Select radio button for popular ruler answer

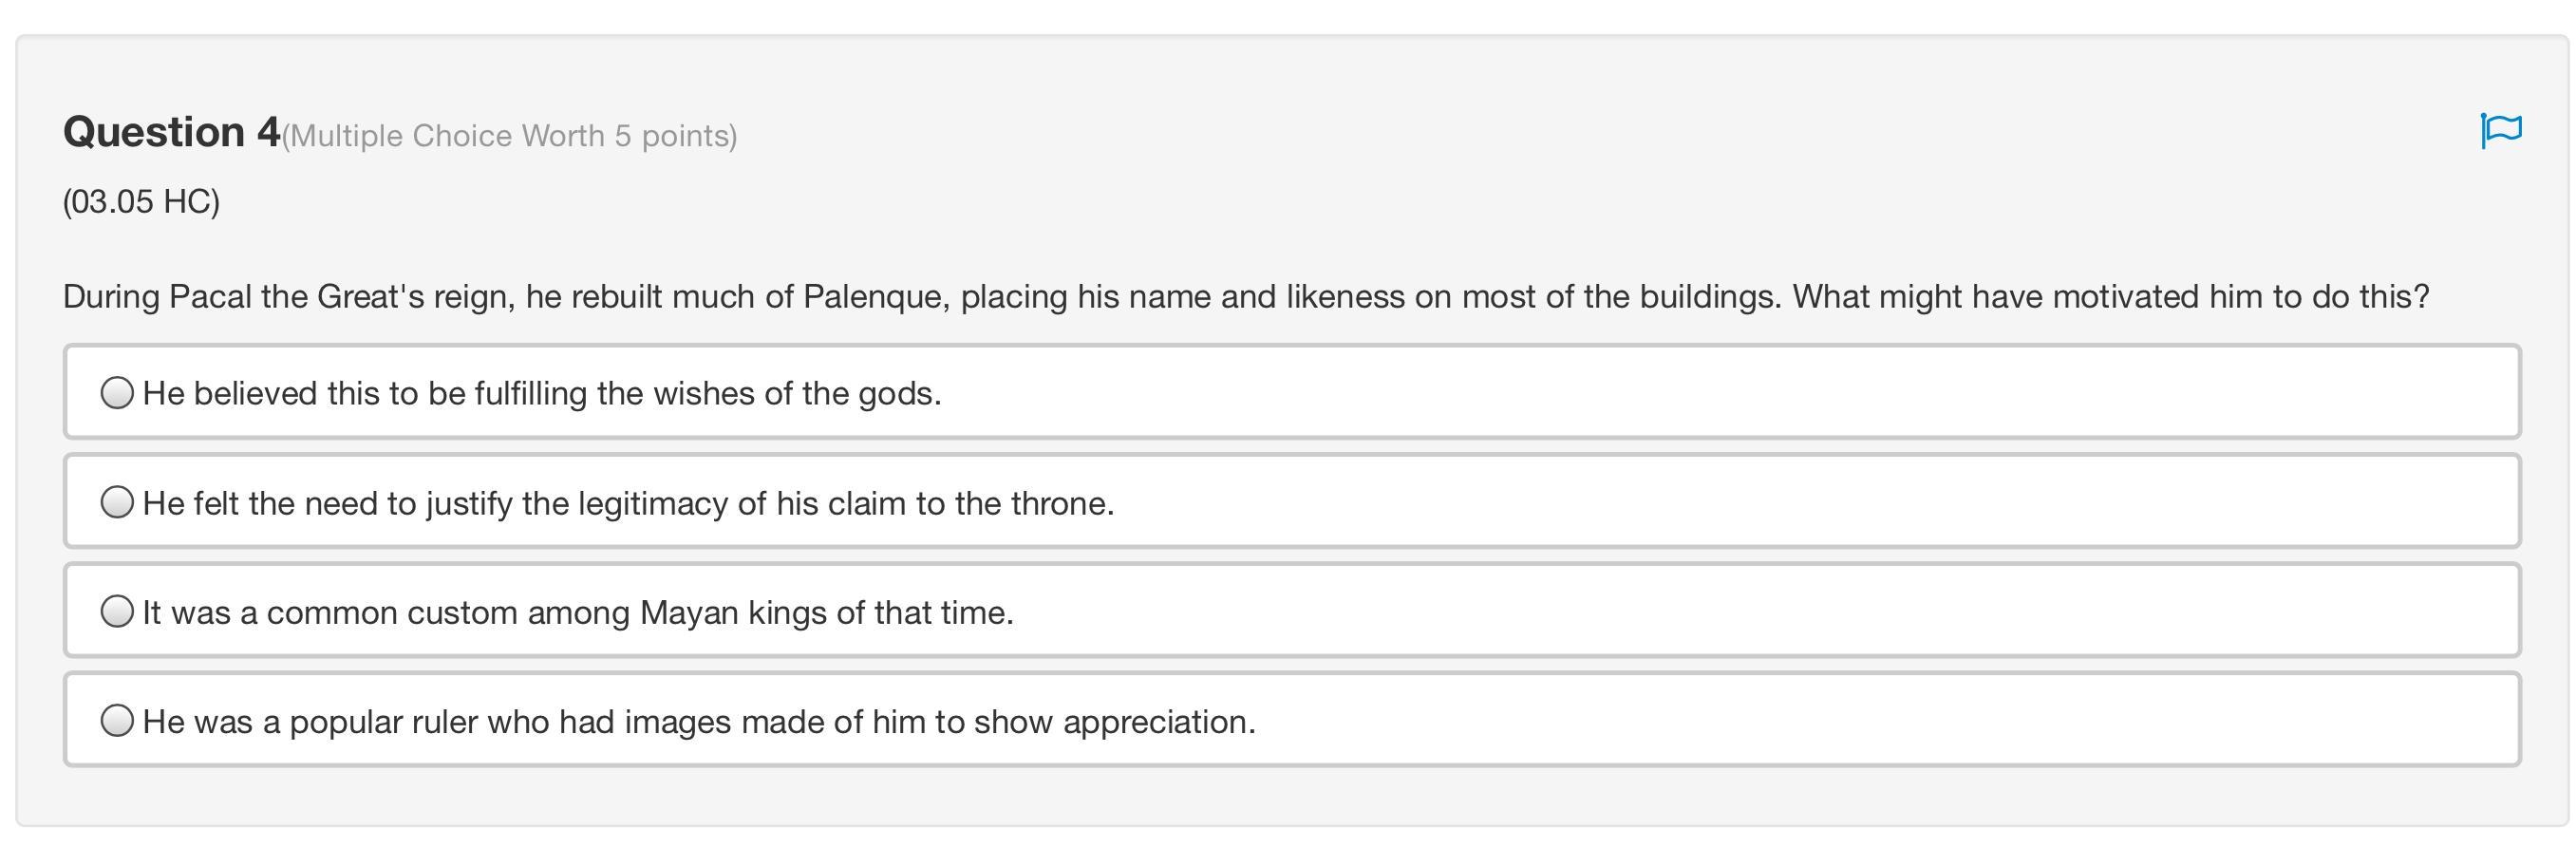coord(117,720)
